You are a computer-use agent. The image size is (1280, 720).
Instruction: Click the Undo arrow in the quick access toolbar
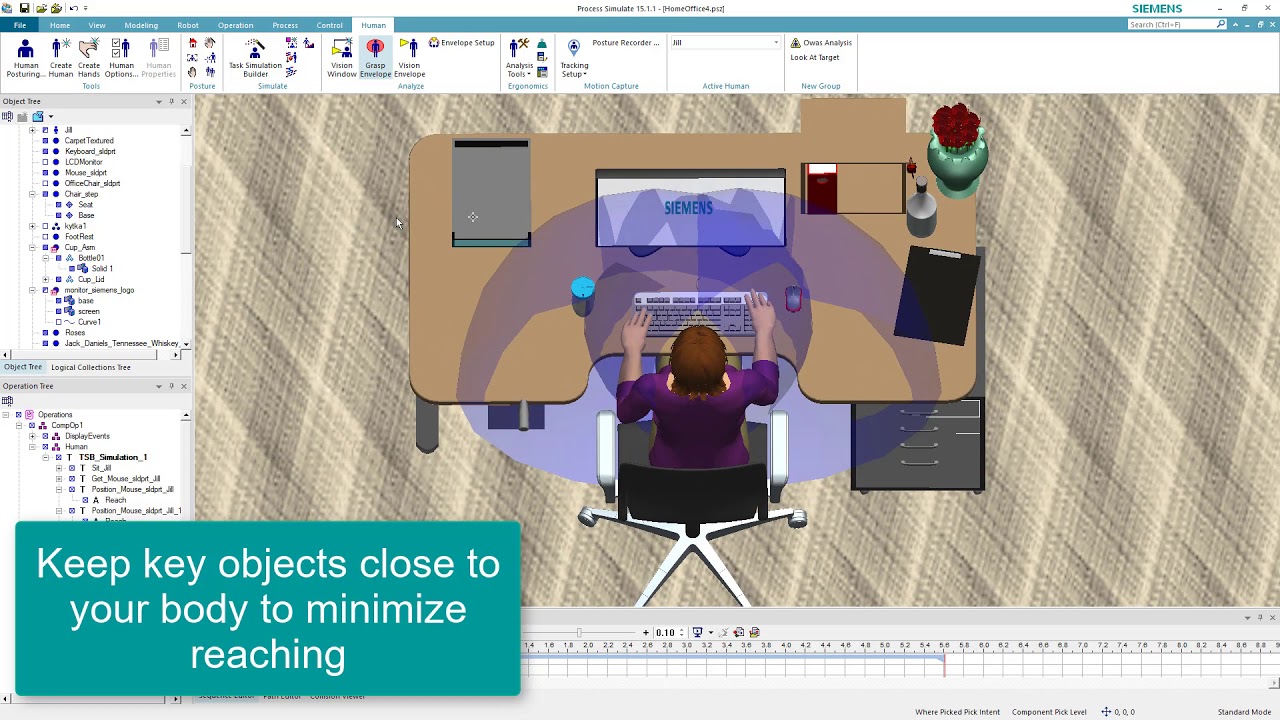(x=73, y=8)
